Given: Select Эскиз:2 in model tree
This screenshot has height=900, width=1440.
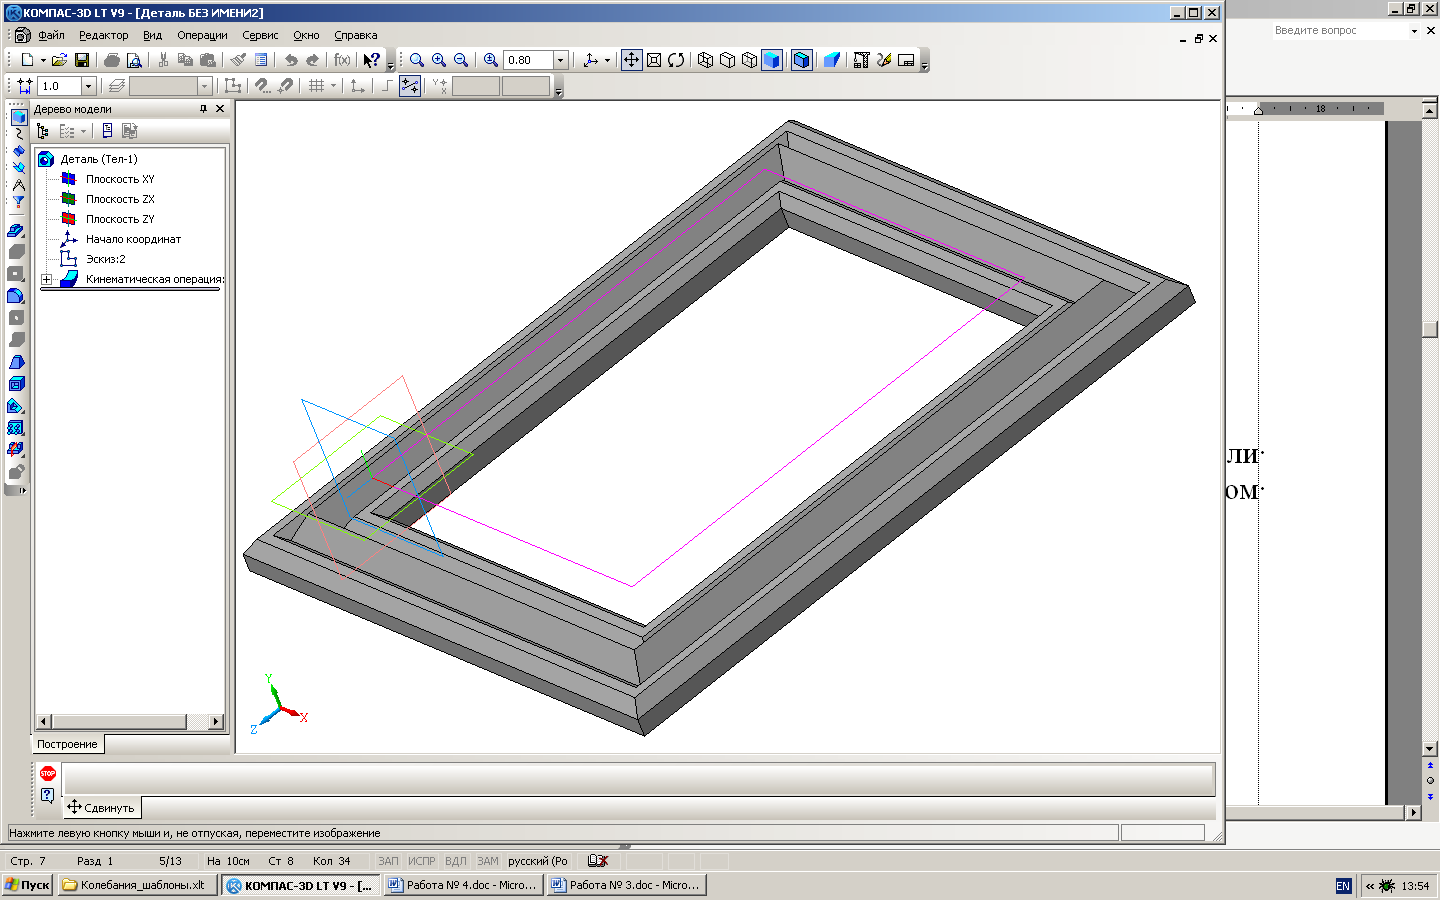Looking at the screenshot, I should [106, 259].
